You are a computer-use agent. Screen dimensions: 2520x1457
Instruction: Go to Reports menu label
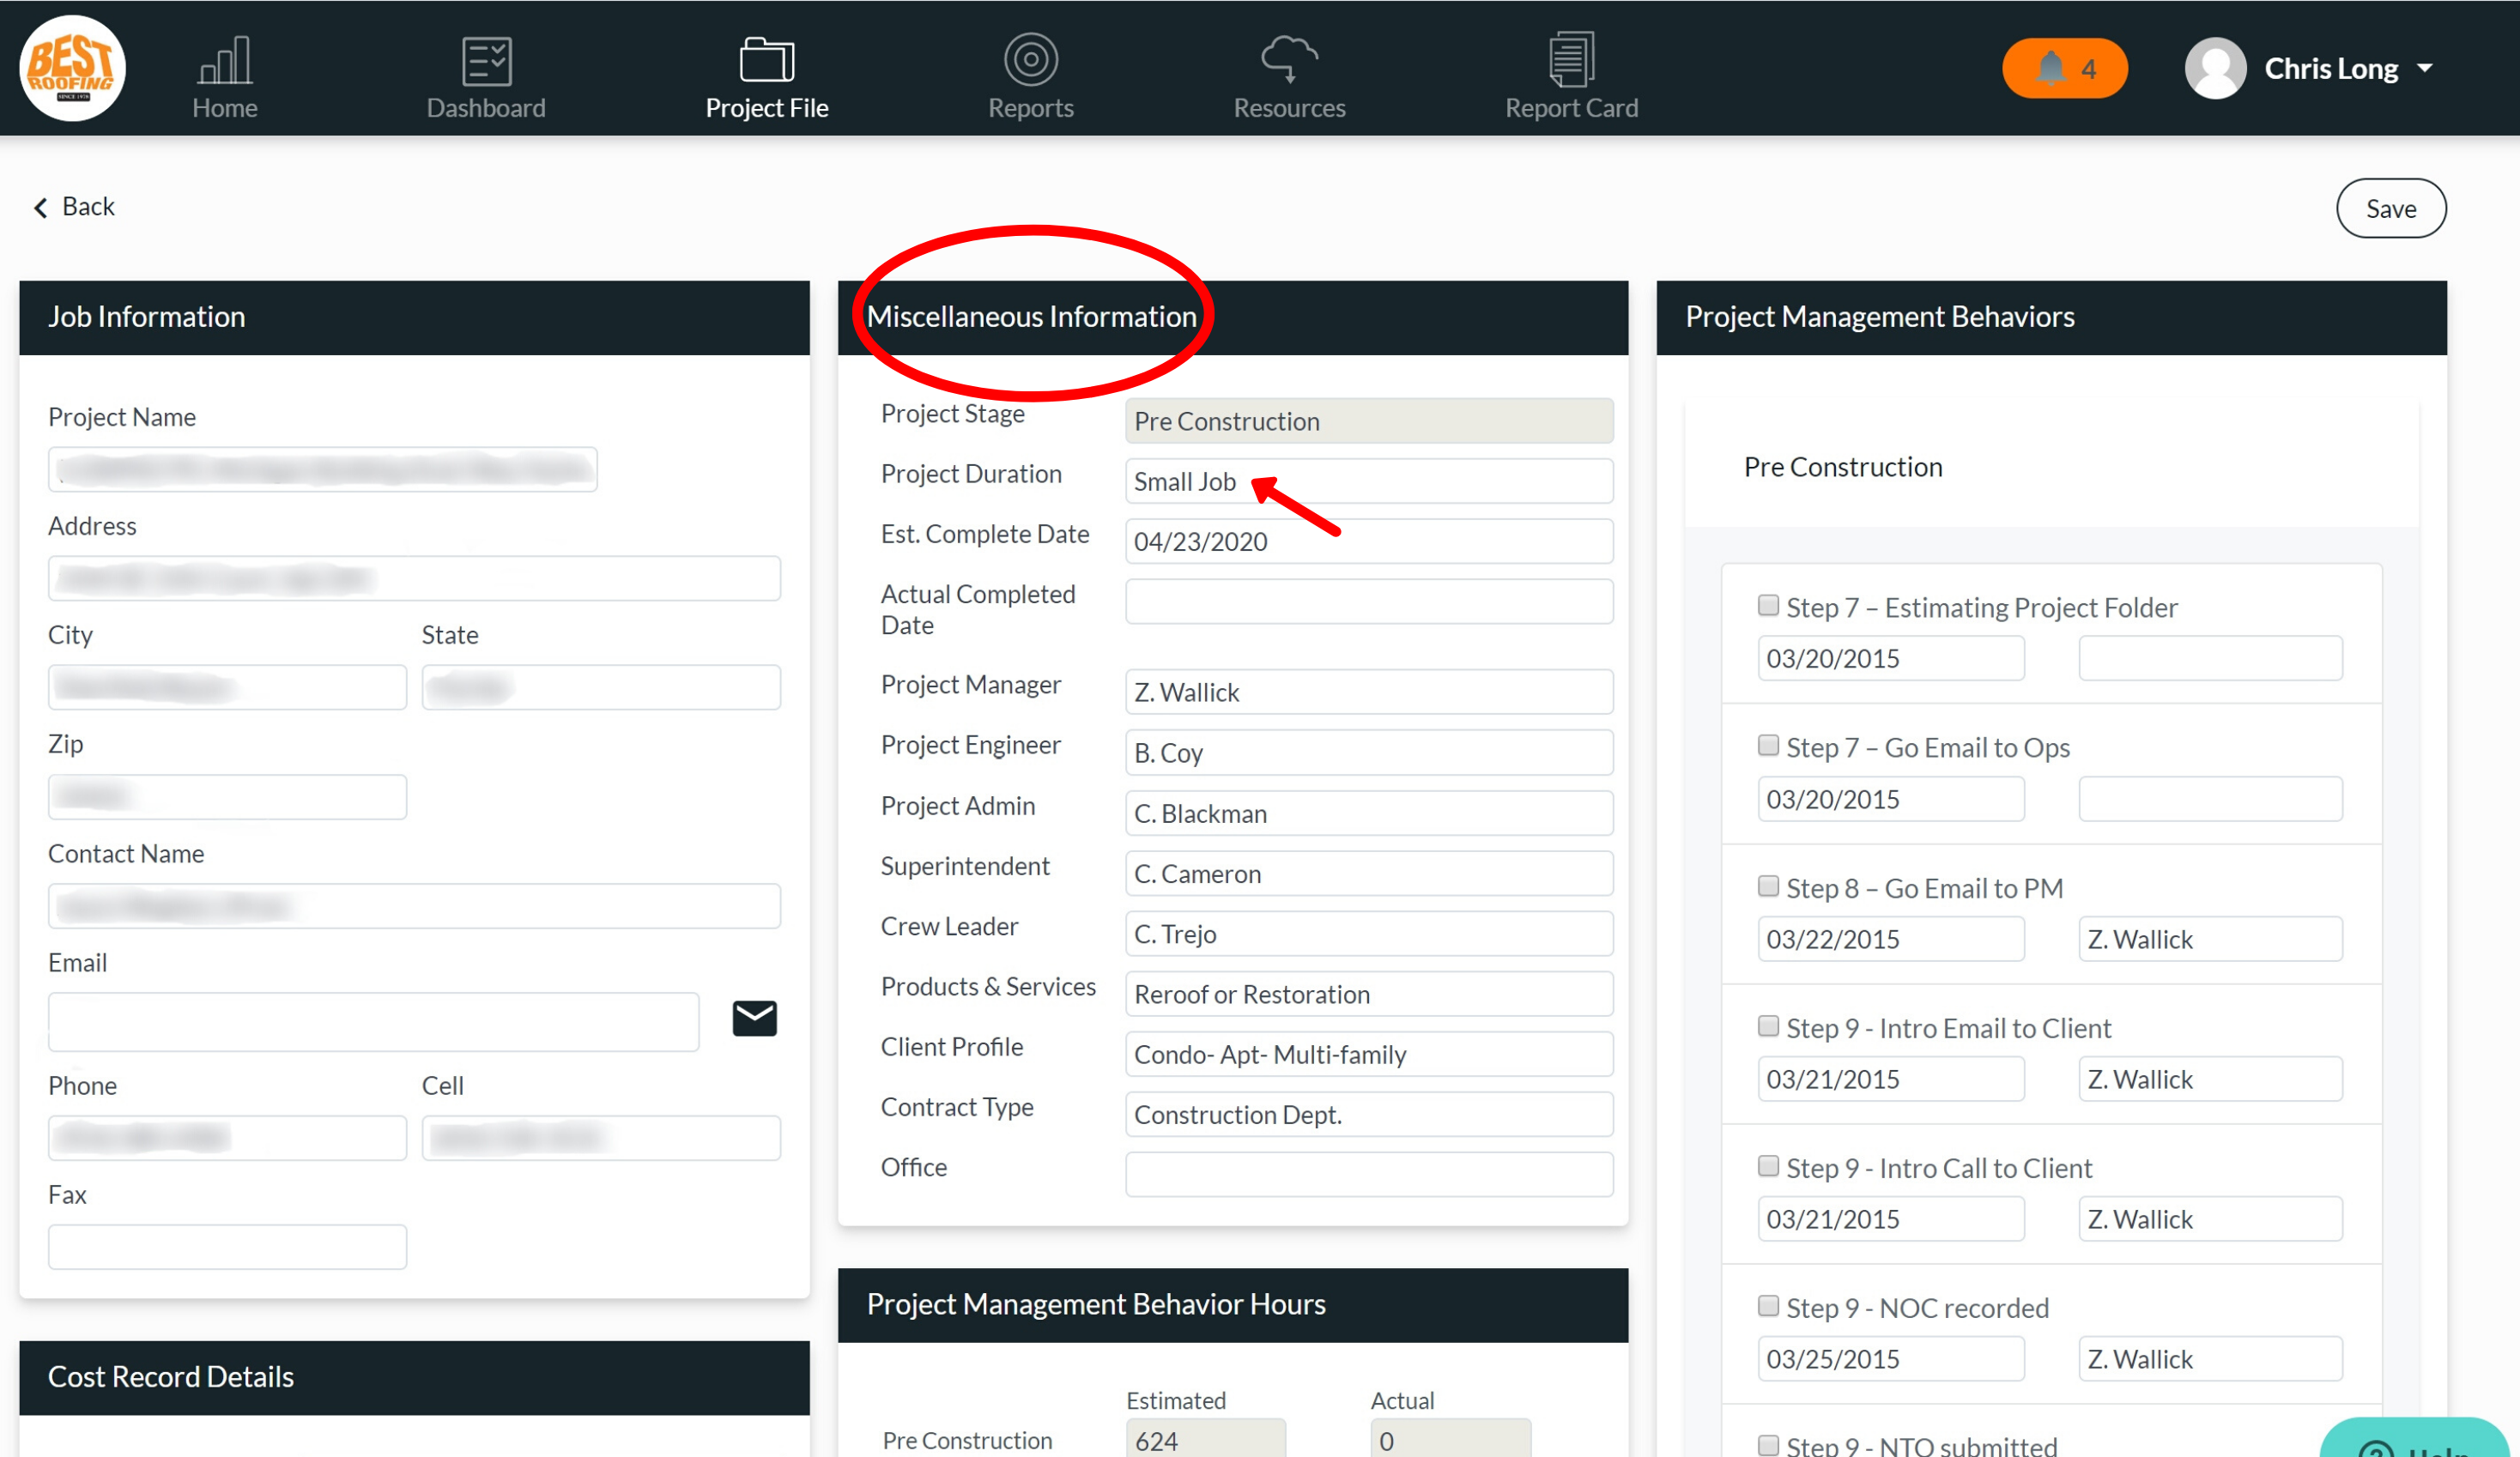click(x=1031, y=107)
